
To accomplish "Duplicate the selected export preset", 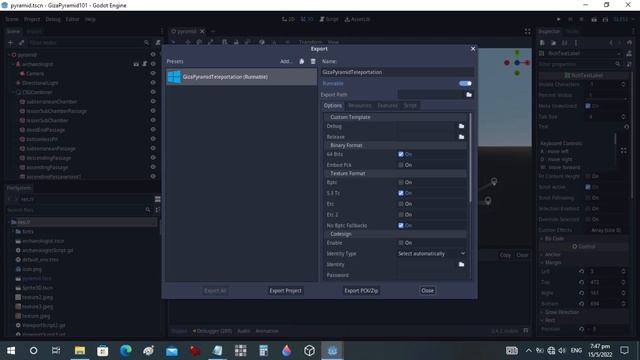I will [x=302, y=61].
